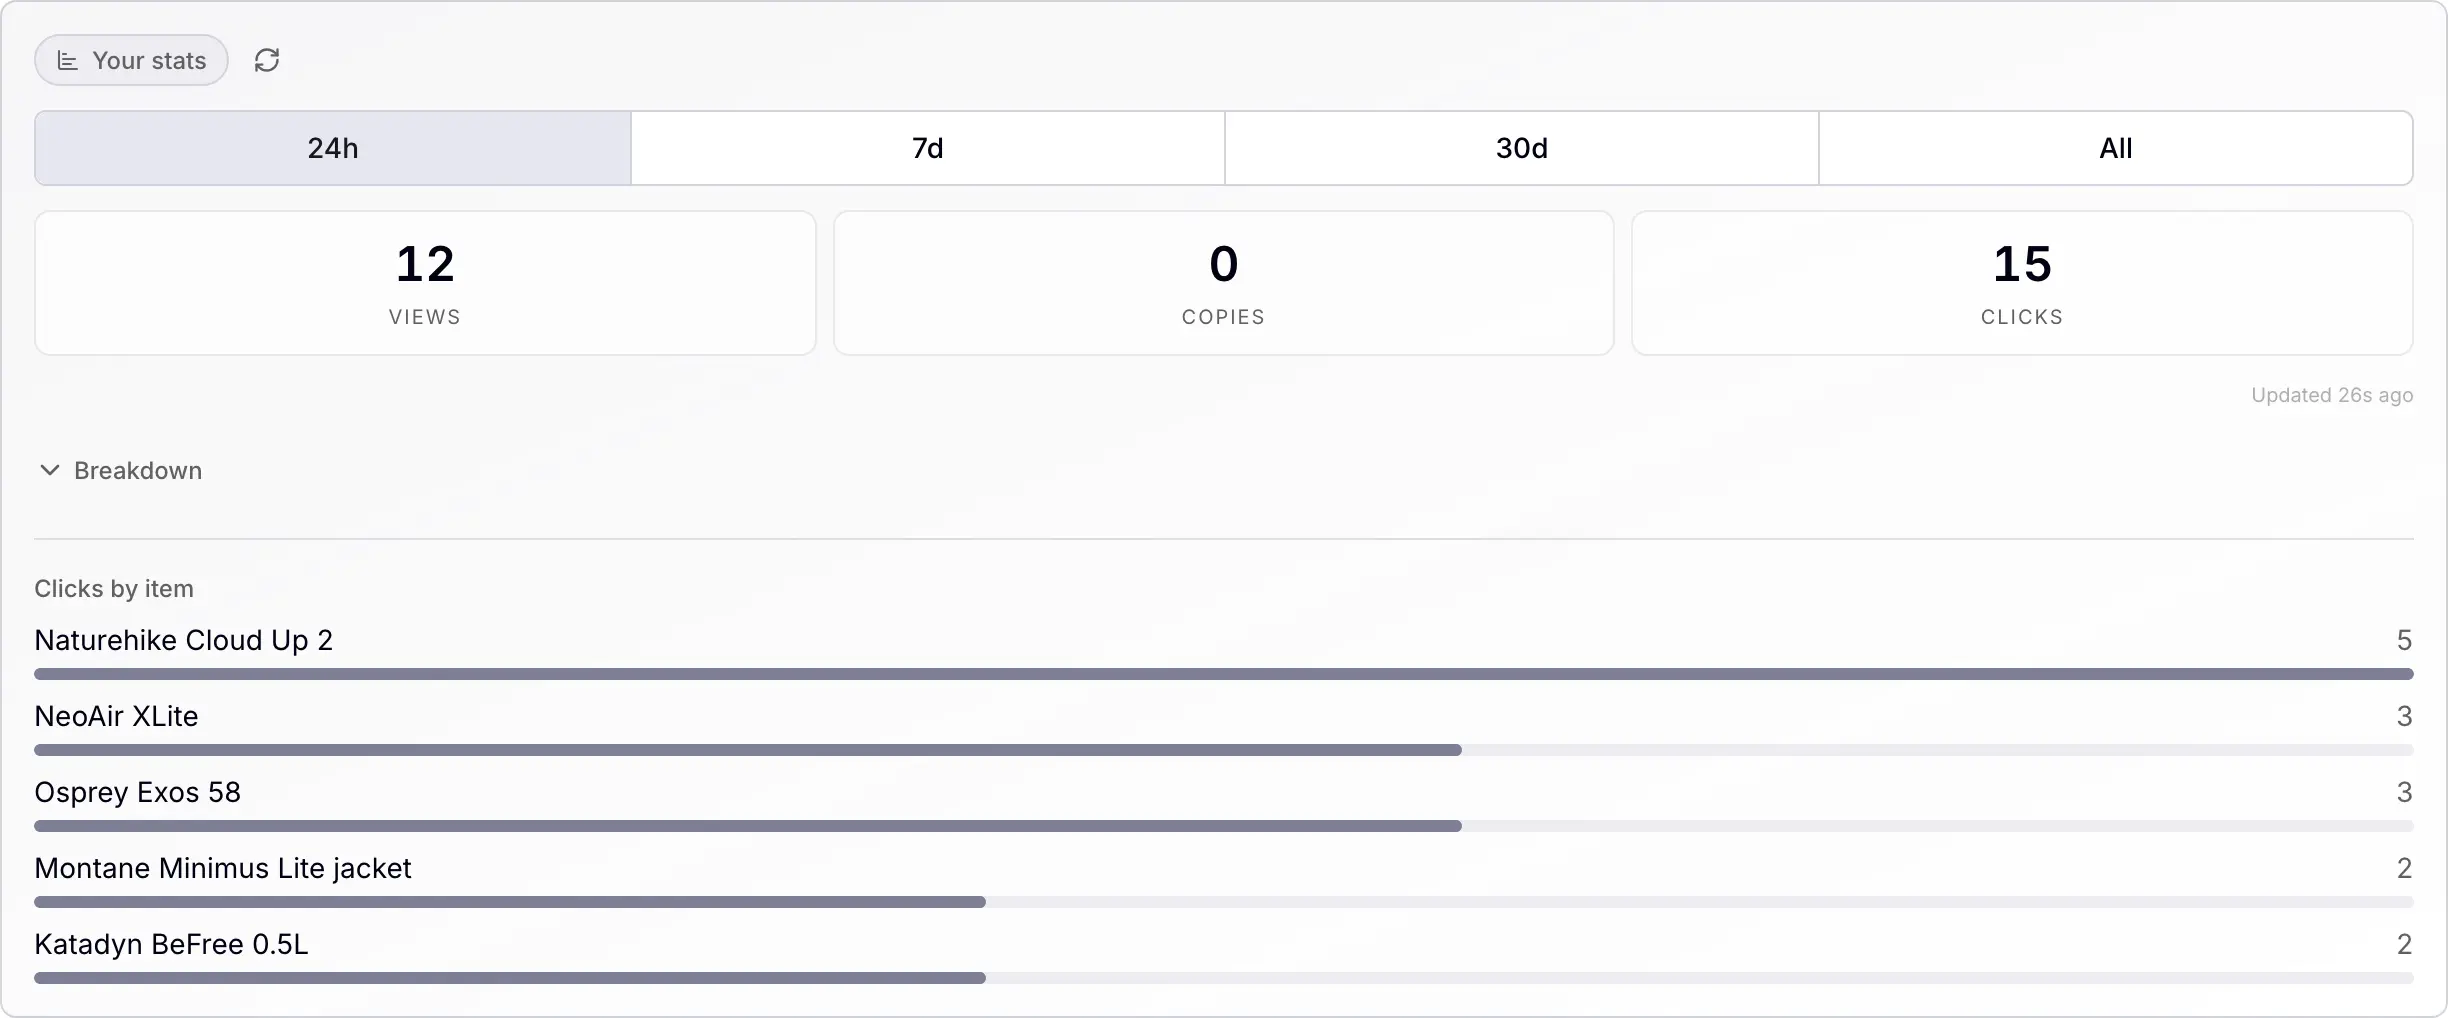This screenshot has width=2448, height=1018.
Task: Open the Naturehike Cloud Up 2 item
Action: tap(183, 640)
